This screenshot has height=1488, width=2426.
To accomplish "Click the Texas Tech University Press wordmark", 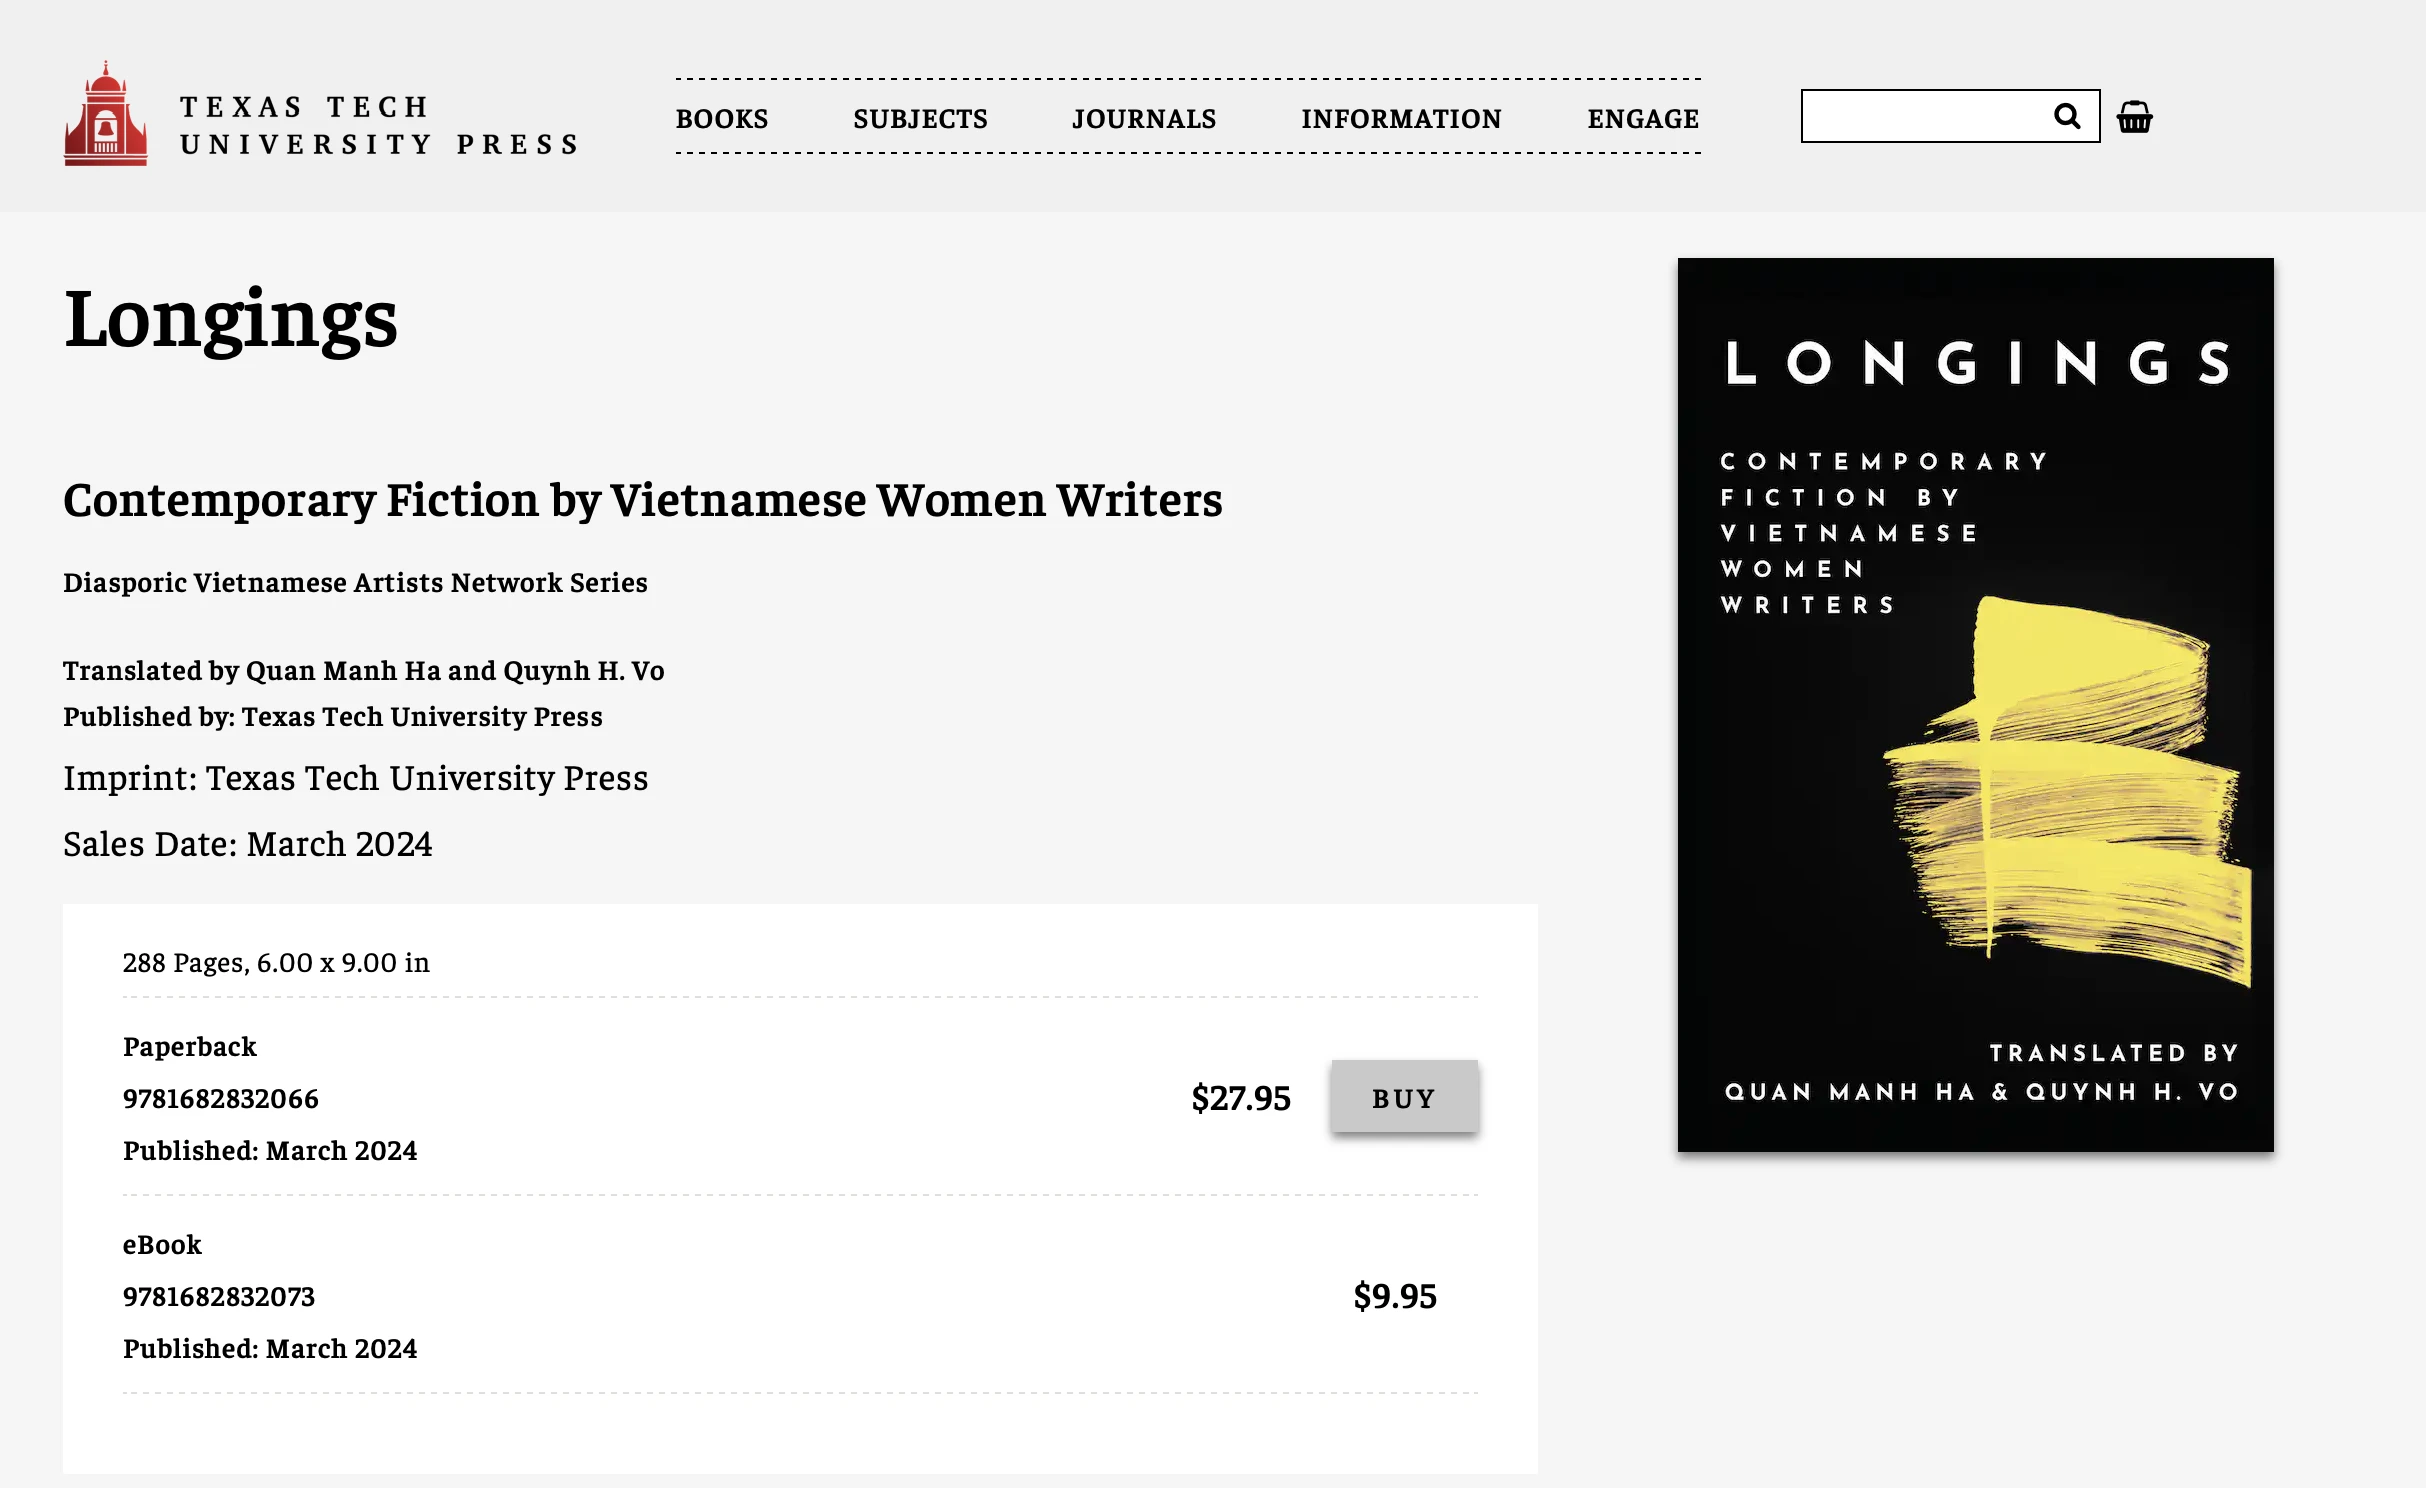I will pyautogui.click(x=379, y=125).
